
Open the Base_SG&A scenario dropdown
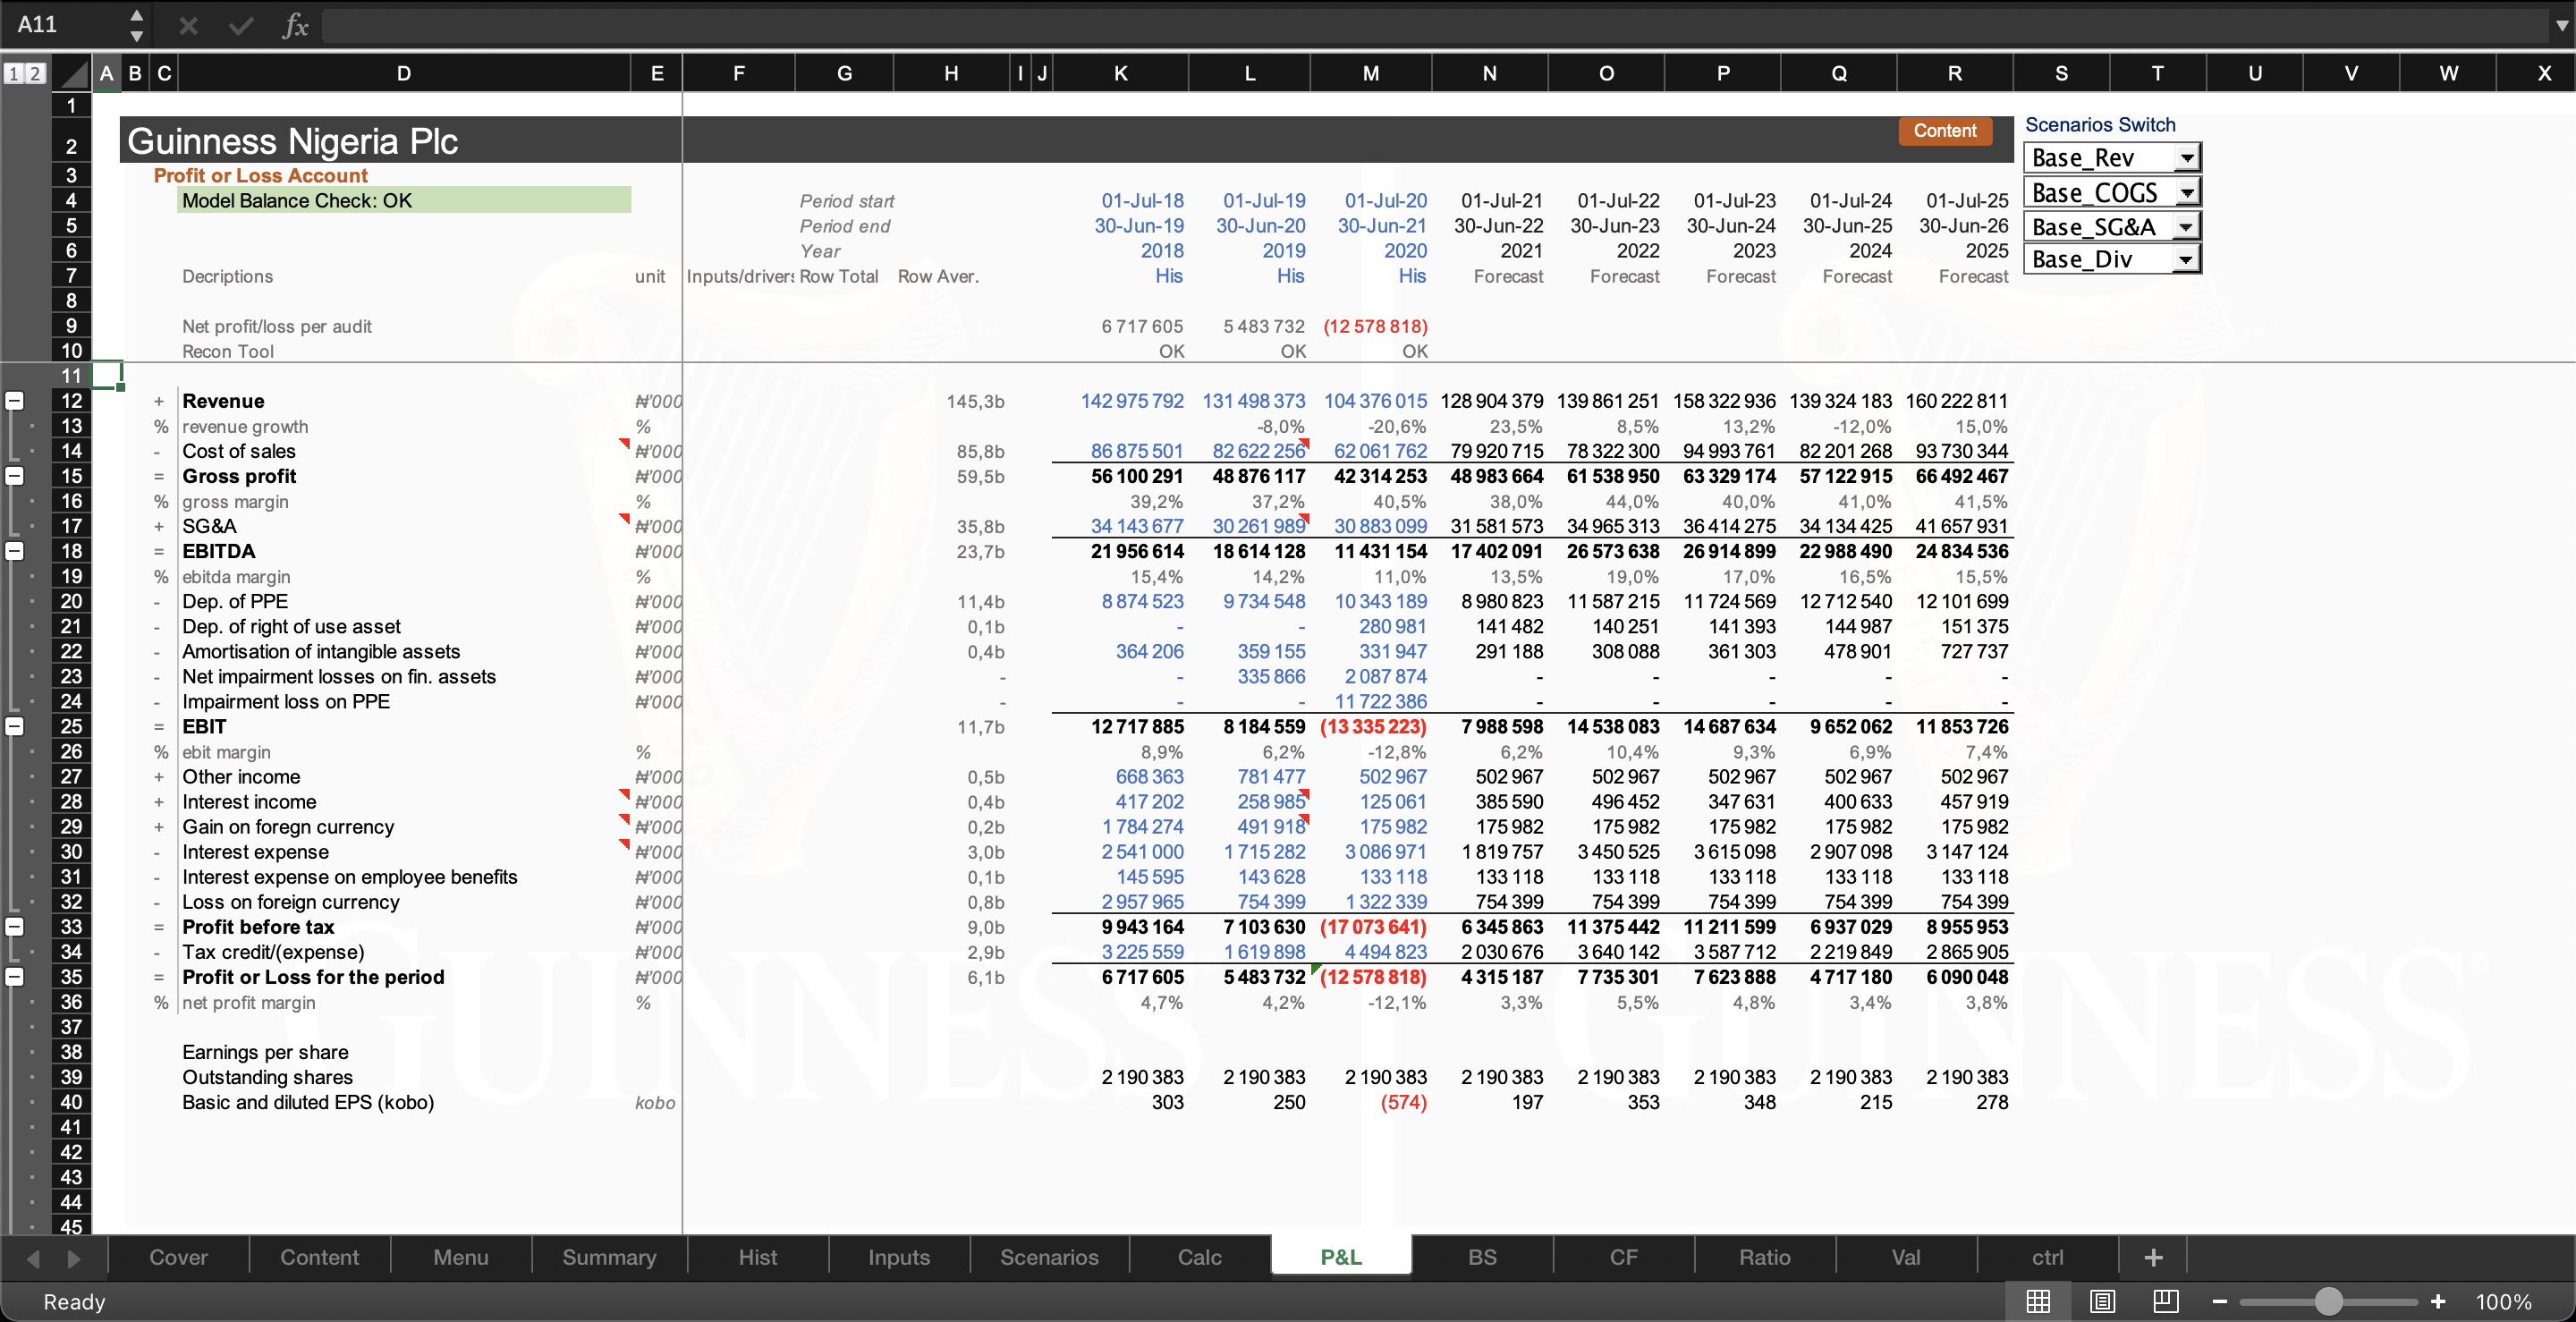click(x=2187, y=227)
